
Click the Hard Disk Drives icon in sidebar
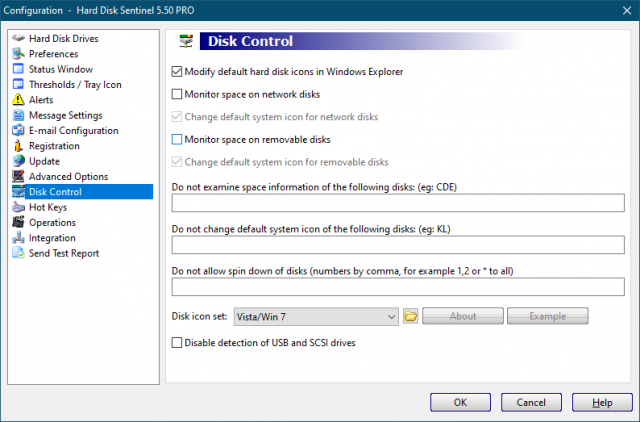18,39
